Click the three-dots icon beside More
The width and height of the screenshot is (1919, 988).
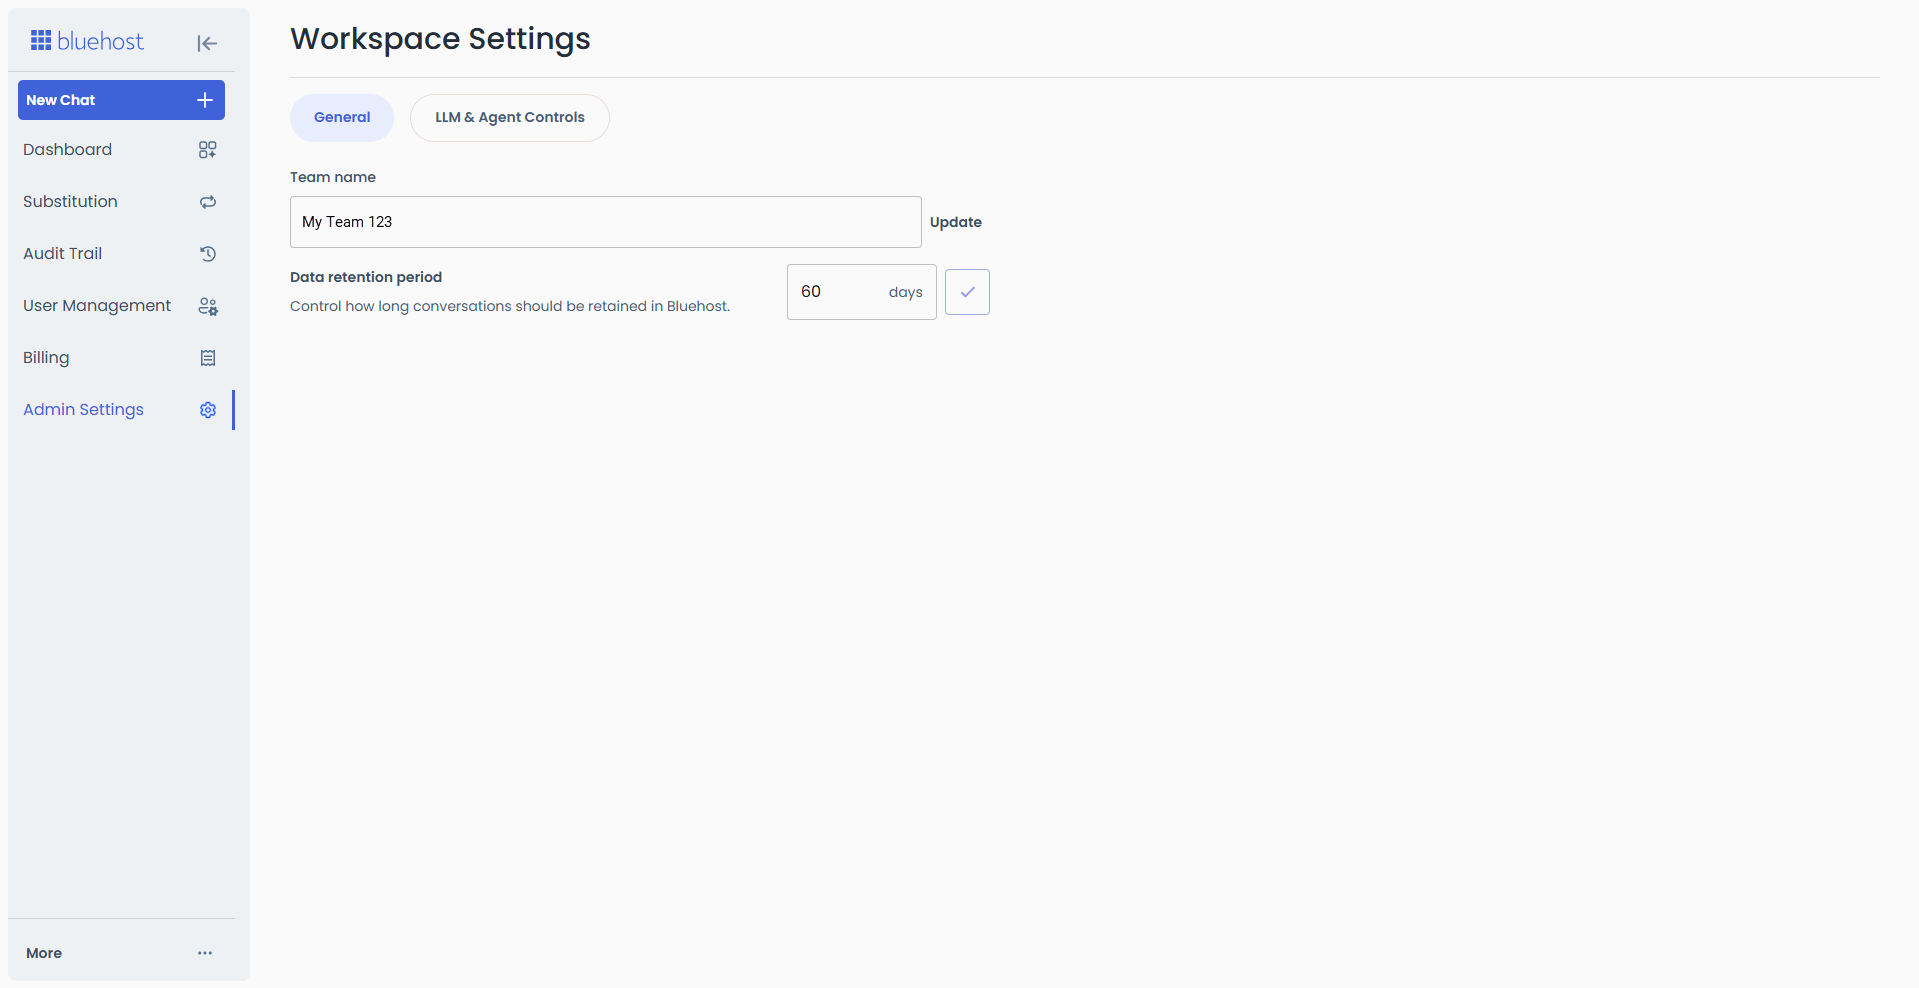205,953
